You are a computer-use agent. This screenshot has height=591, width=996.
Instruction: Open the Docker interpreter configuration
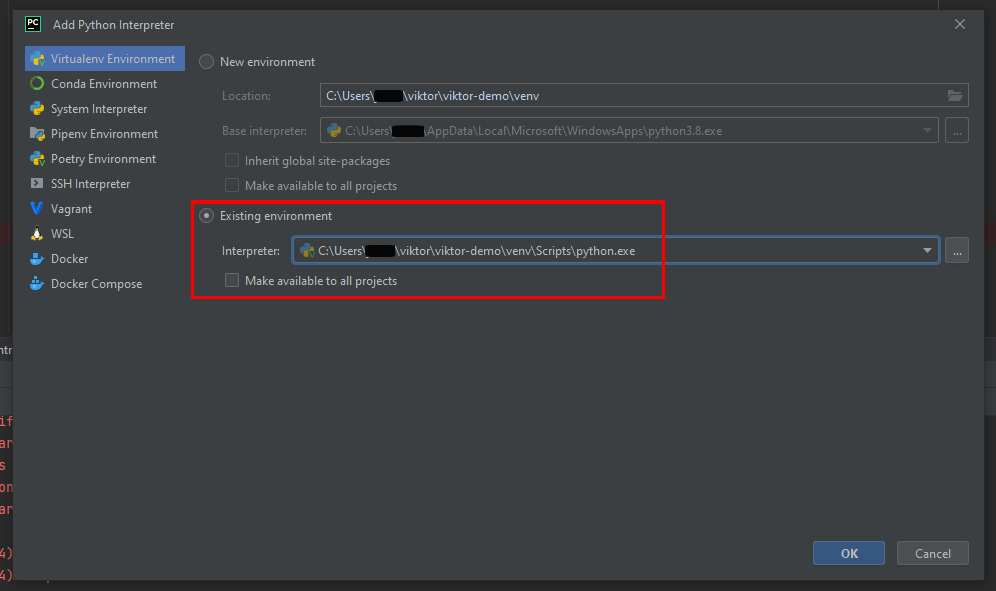tap(66, 258)
